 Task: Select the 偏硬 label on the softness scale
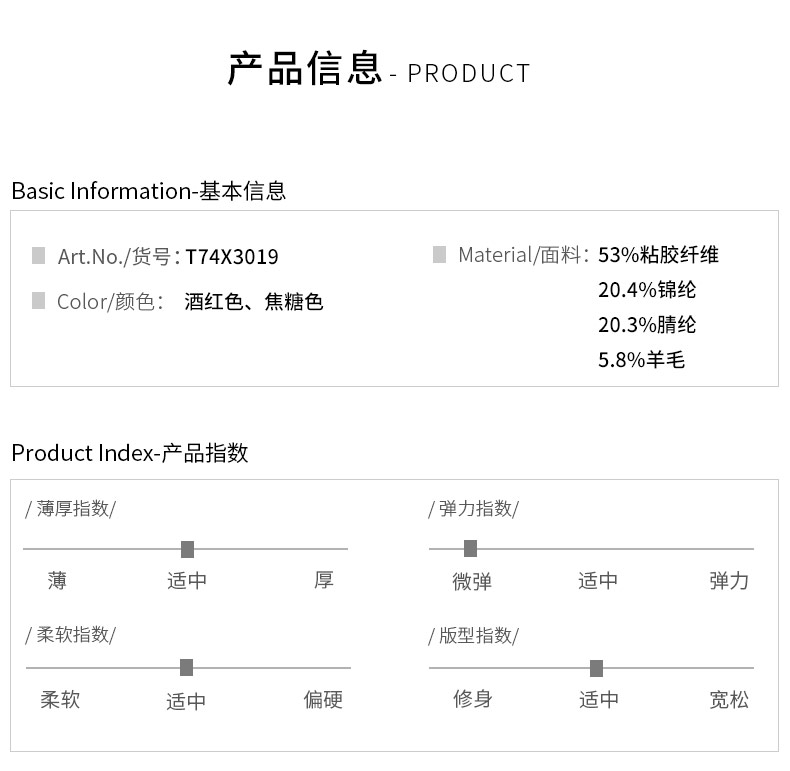[x=323, y=700]
